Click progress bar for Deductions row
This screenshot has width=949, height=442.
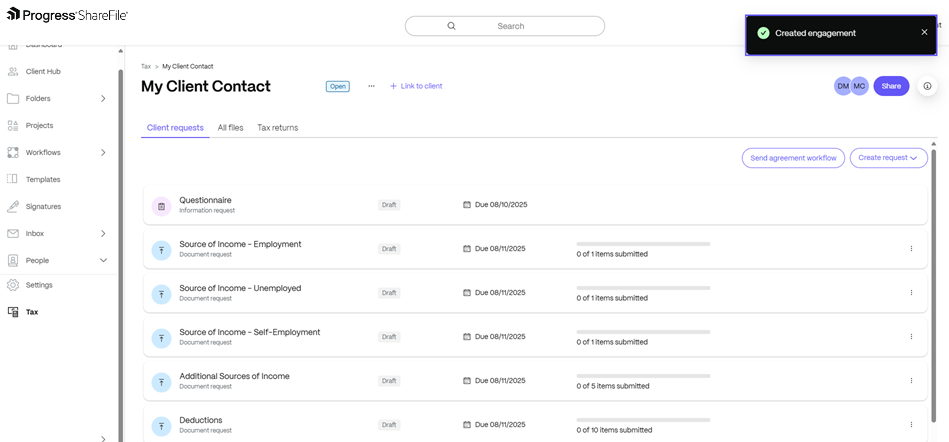click(x=643, y=420)
